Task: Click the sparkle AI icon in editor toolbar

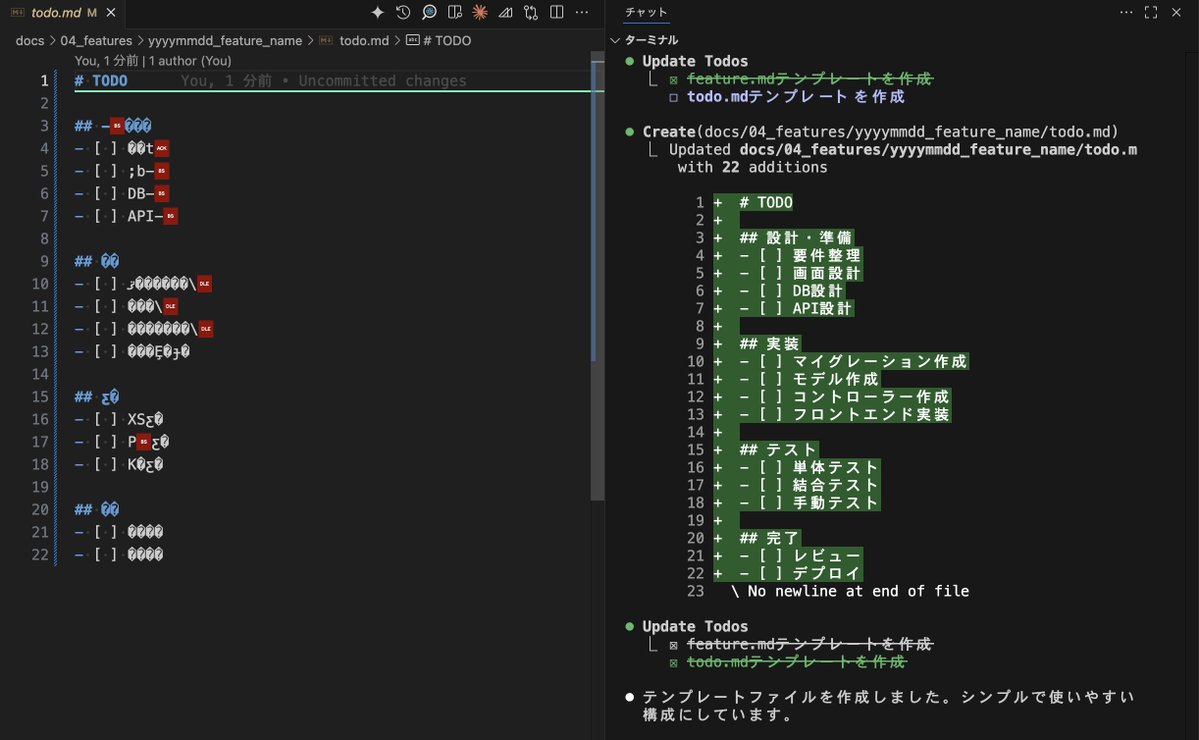Action: (x=378, y=12)
